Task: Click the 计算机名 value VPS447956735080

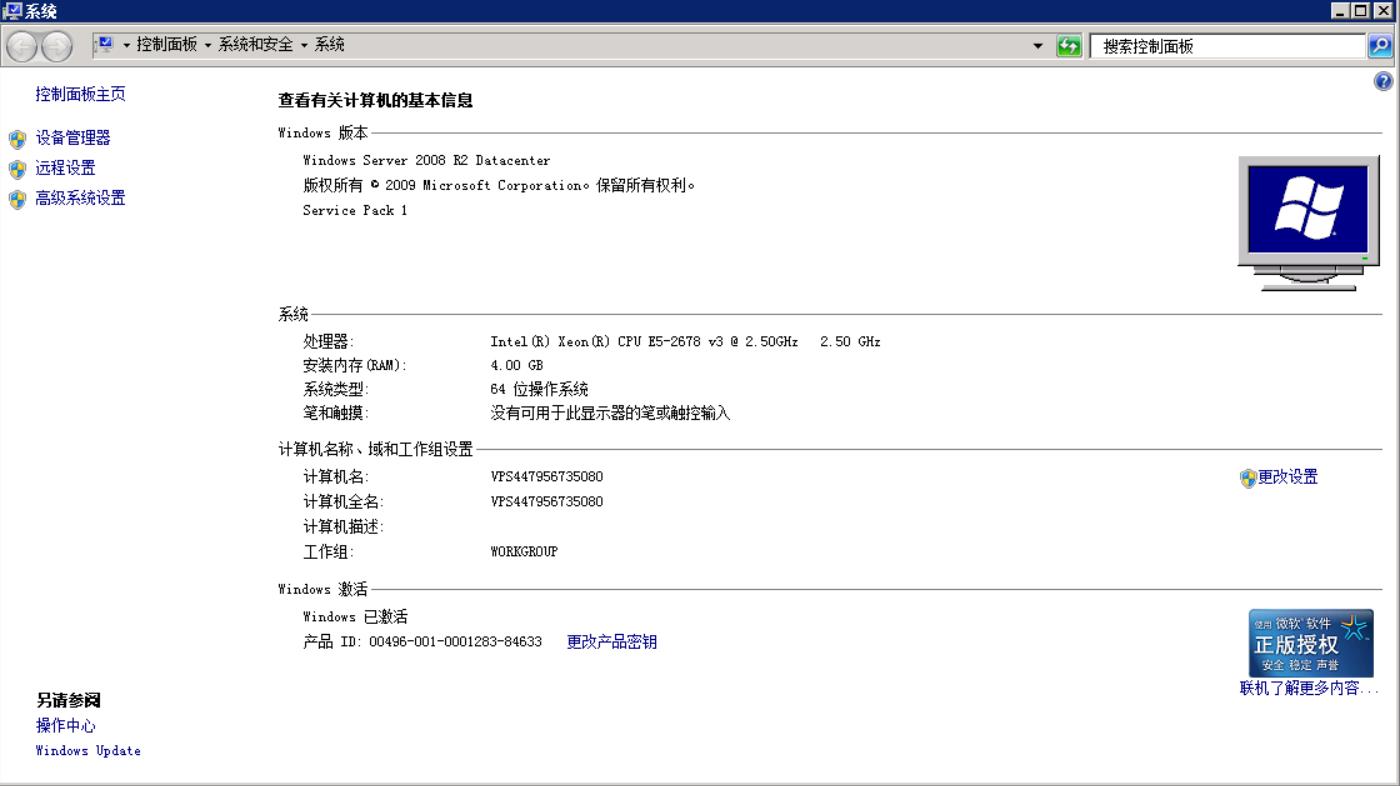Action: coord(547,476)
